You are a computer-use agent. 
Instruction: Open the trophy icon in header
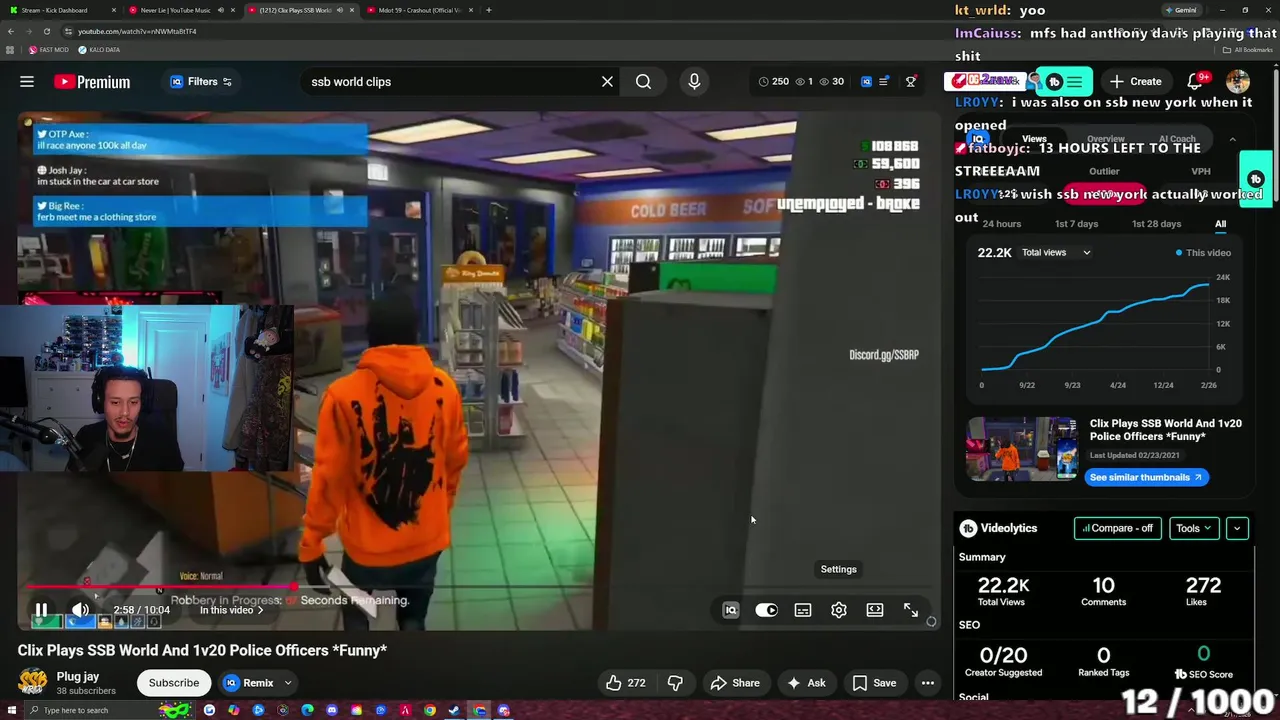tap(911, 82)
